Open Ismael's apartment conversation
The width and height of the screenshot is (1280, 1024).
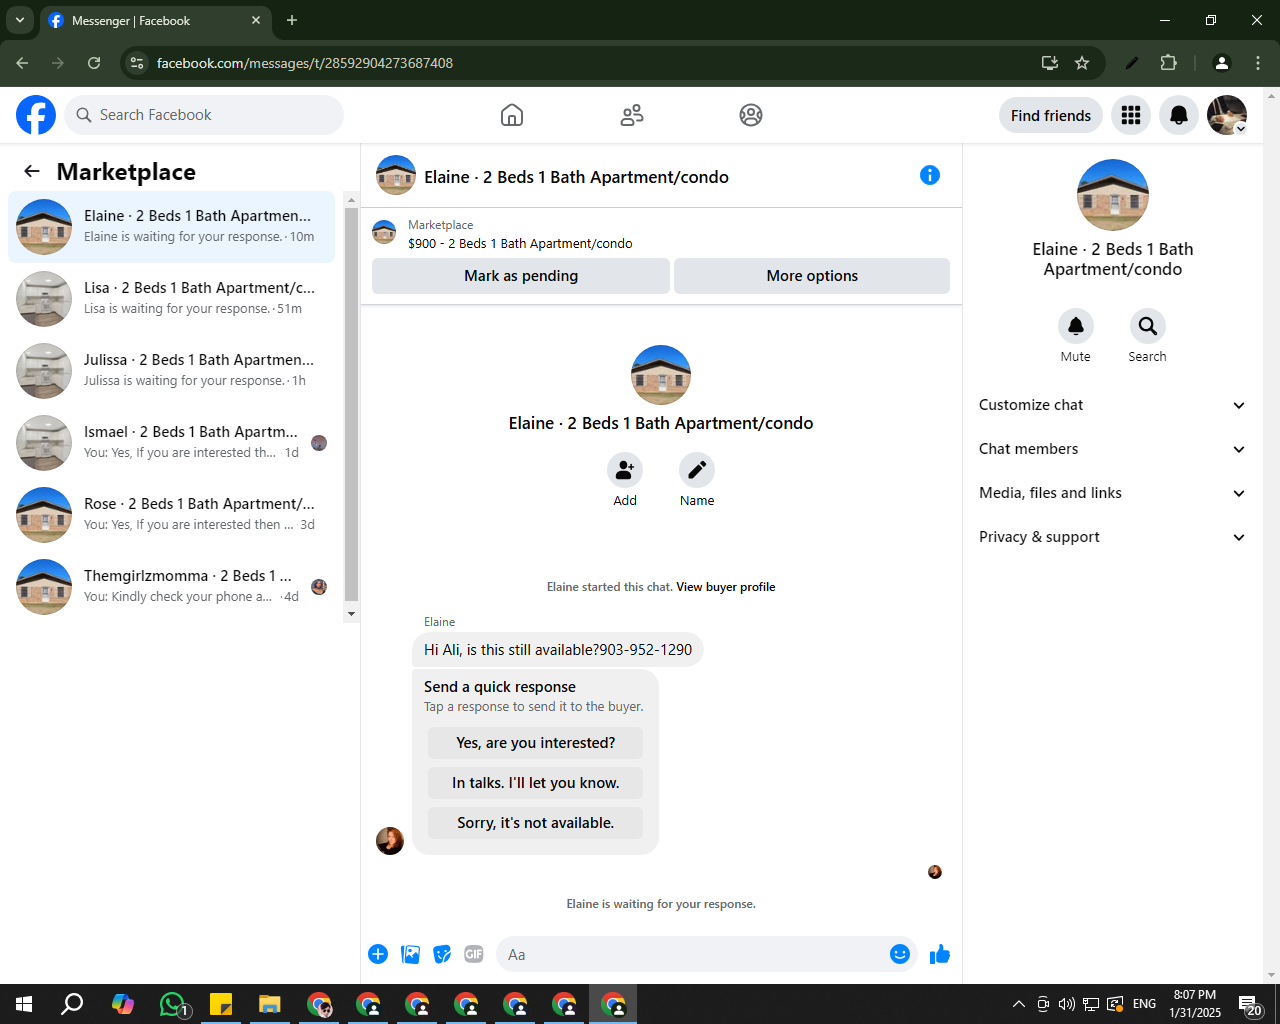pos(171,443)
